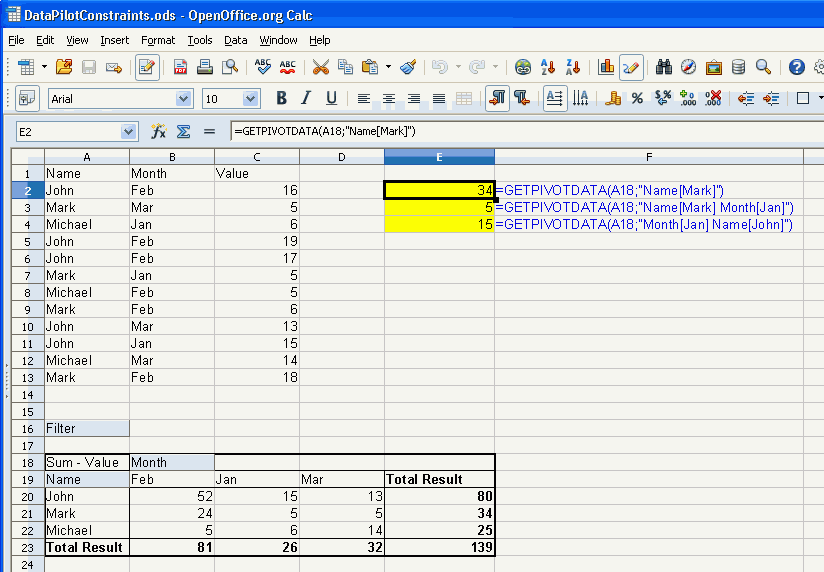Click the Sum sigma icon
The height and width of the screenshot is (572, 824).
tap(183, 131)
